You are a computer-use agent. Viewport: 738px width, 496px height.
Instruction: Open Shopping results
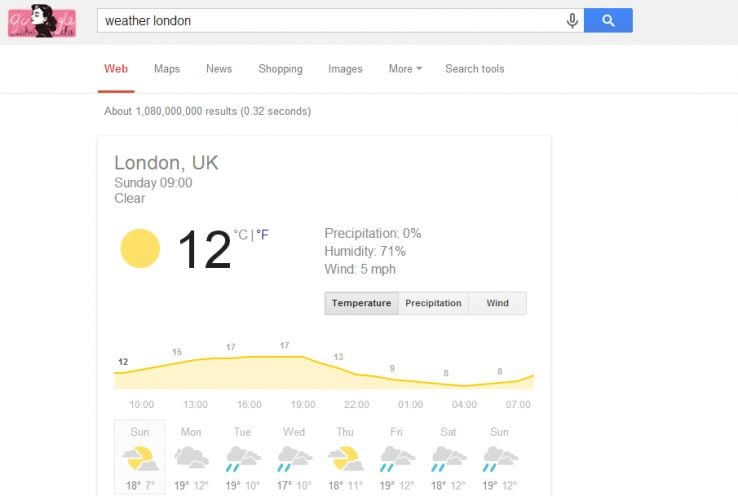(x=280, y=69)
